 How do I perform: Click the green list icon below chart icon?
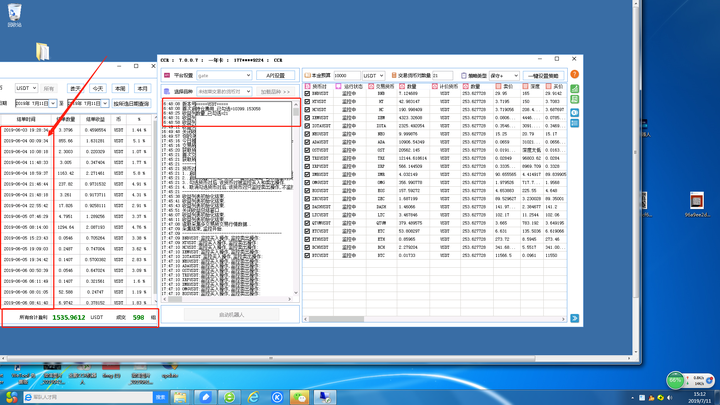[574, 99]
